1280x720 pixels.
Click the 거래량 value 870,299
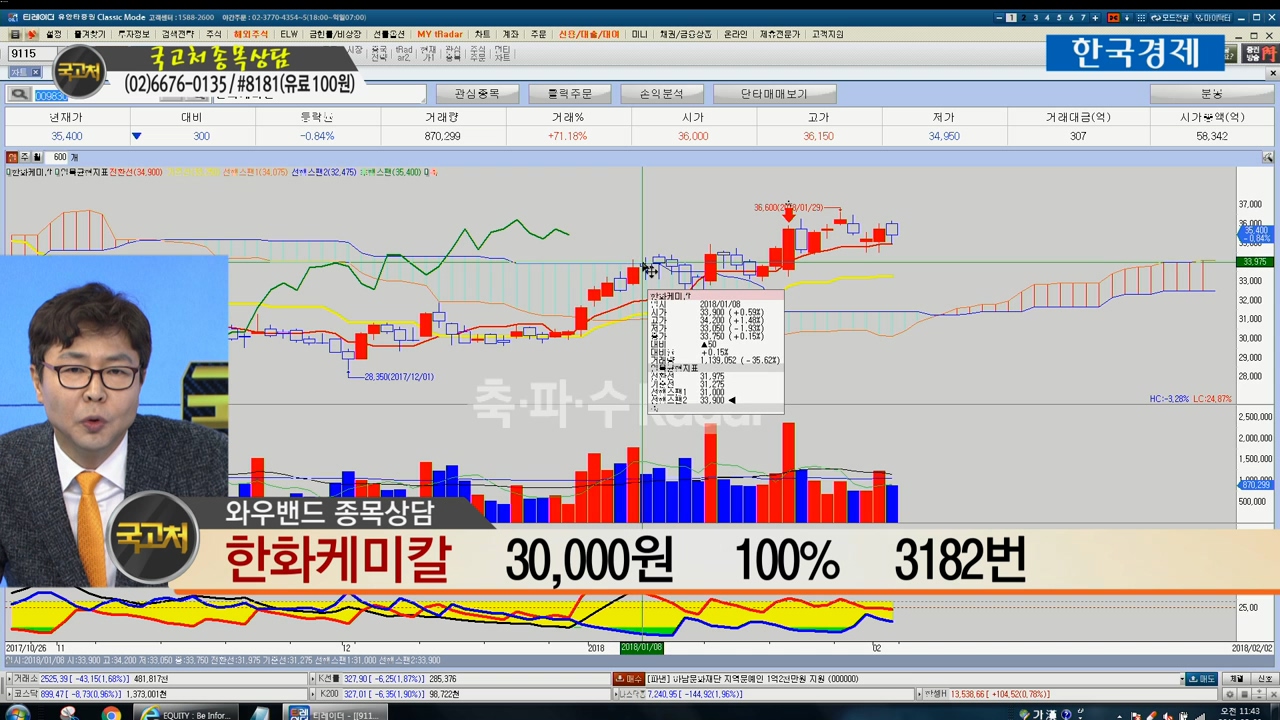[442, 136]
